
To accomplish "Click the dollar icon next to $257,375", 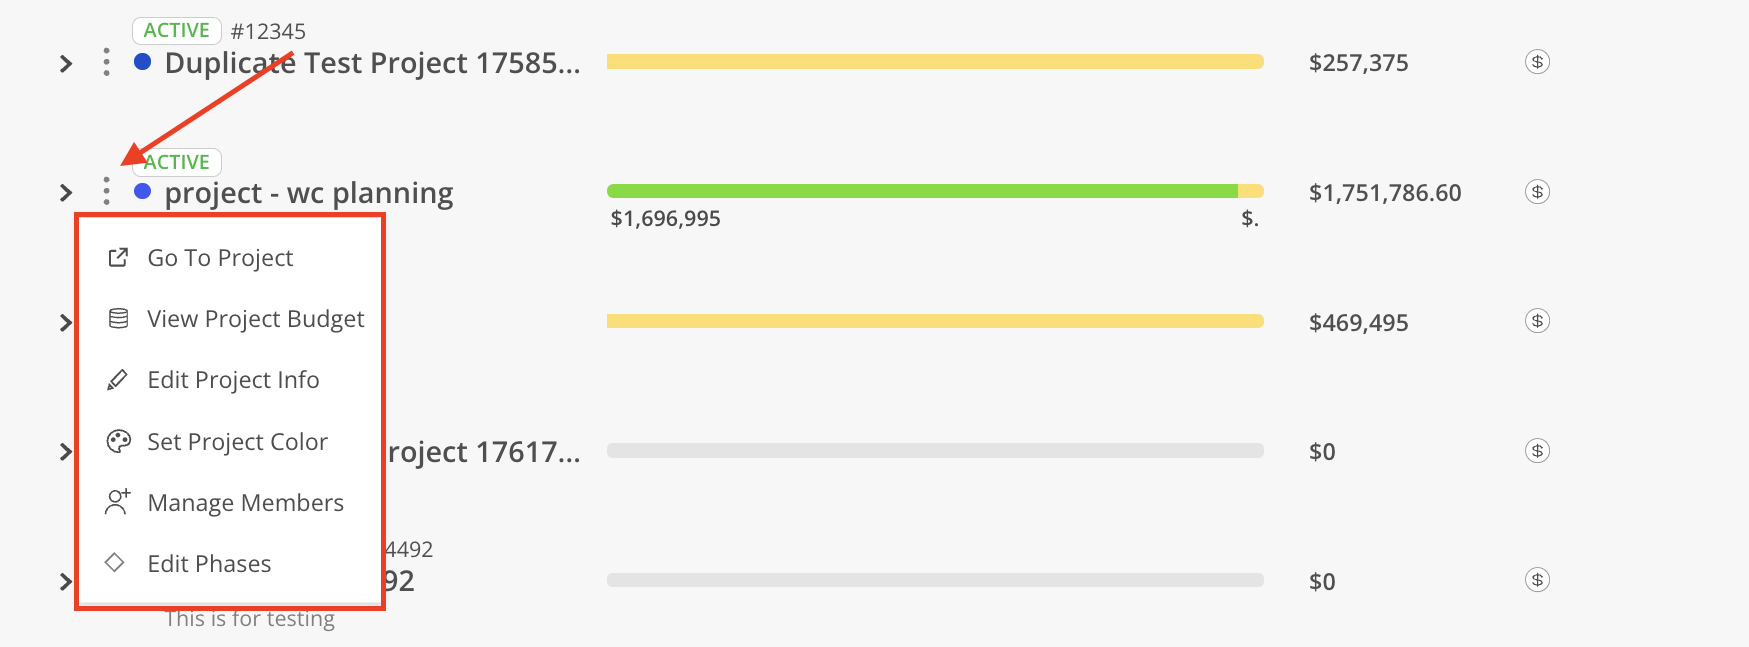I will click(1537, 62).
